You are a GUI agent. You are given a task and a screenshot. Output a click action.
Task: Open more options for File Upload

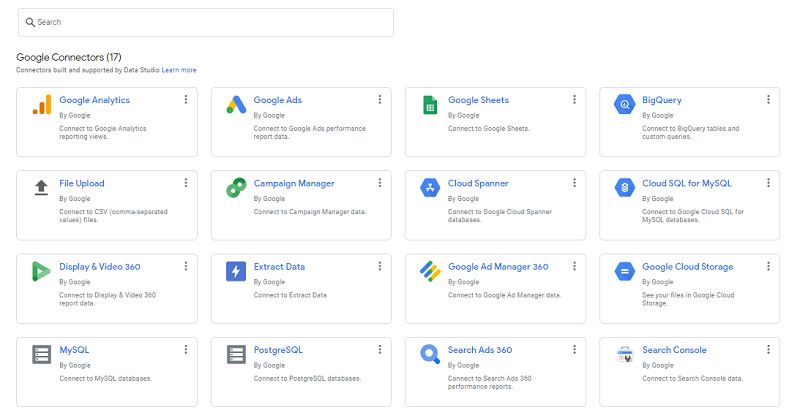click(186, 183)
